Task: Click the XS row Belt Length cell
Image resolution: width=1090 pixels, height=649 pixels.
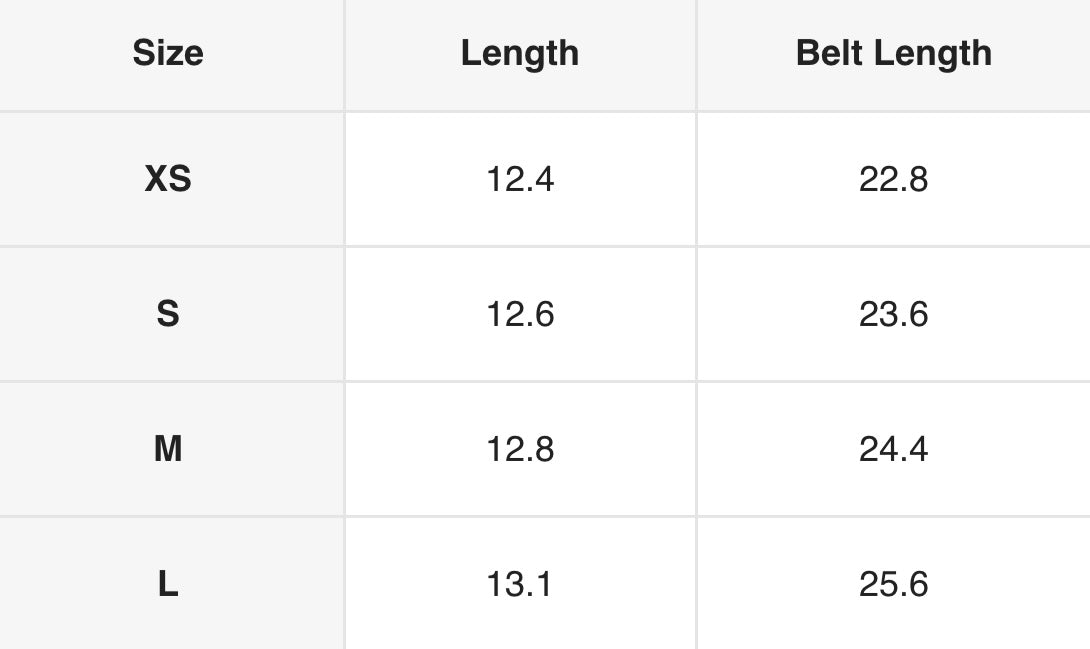Action: tap(893, 179)
